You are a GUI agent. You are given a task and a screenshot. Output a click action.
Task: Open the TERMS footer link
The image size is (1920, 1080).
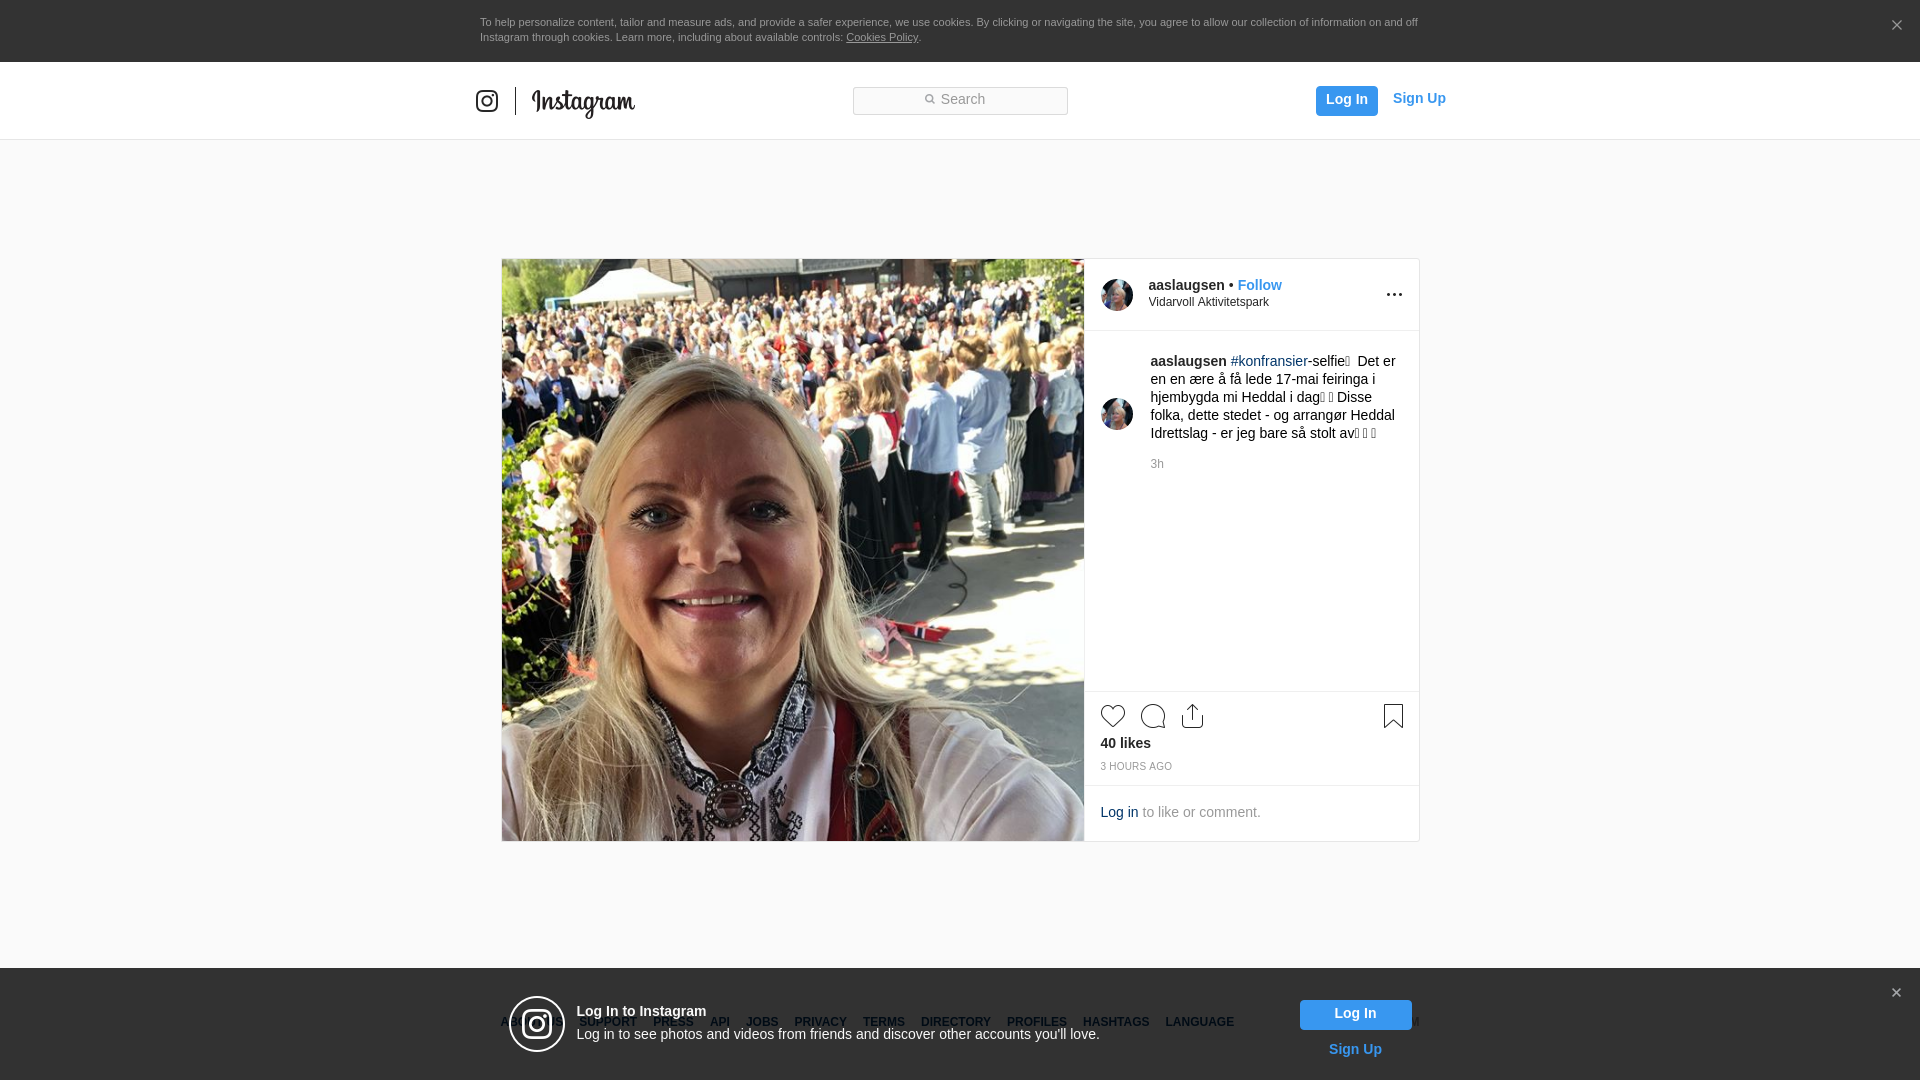(x=883, y=1022)
